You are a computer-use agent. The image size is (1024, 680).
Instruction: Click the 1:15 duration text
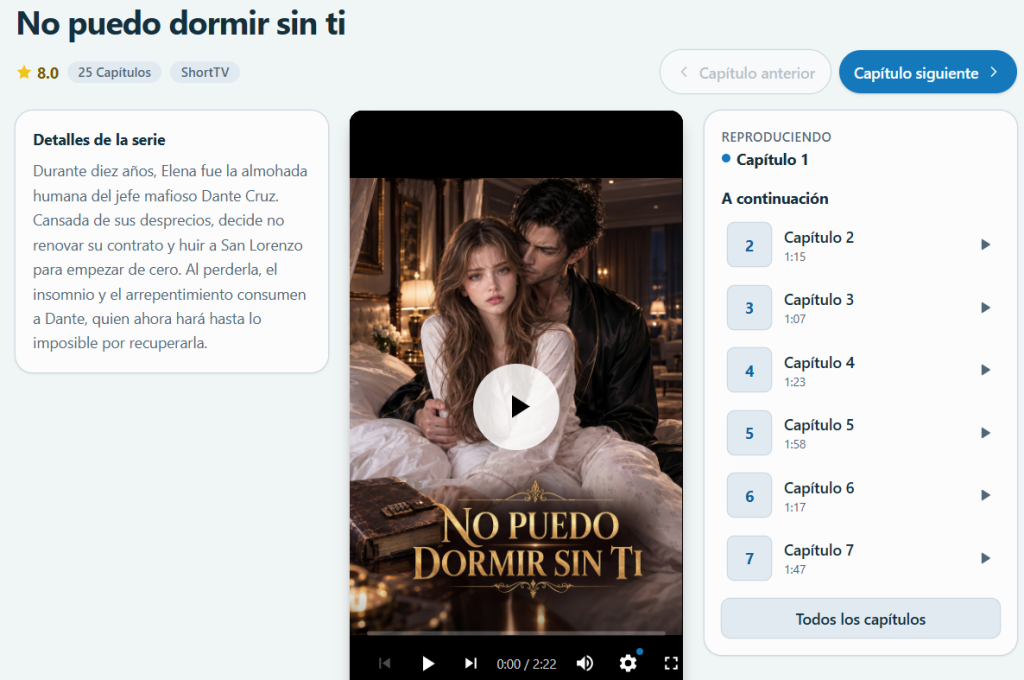(x=795, y=257)
